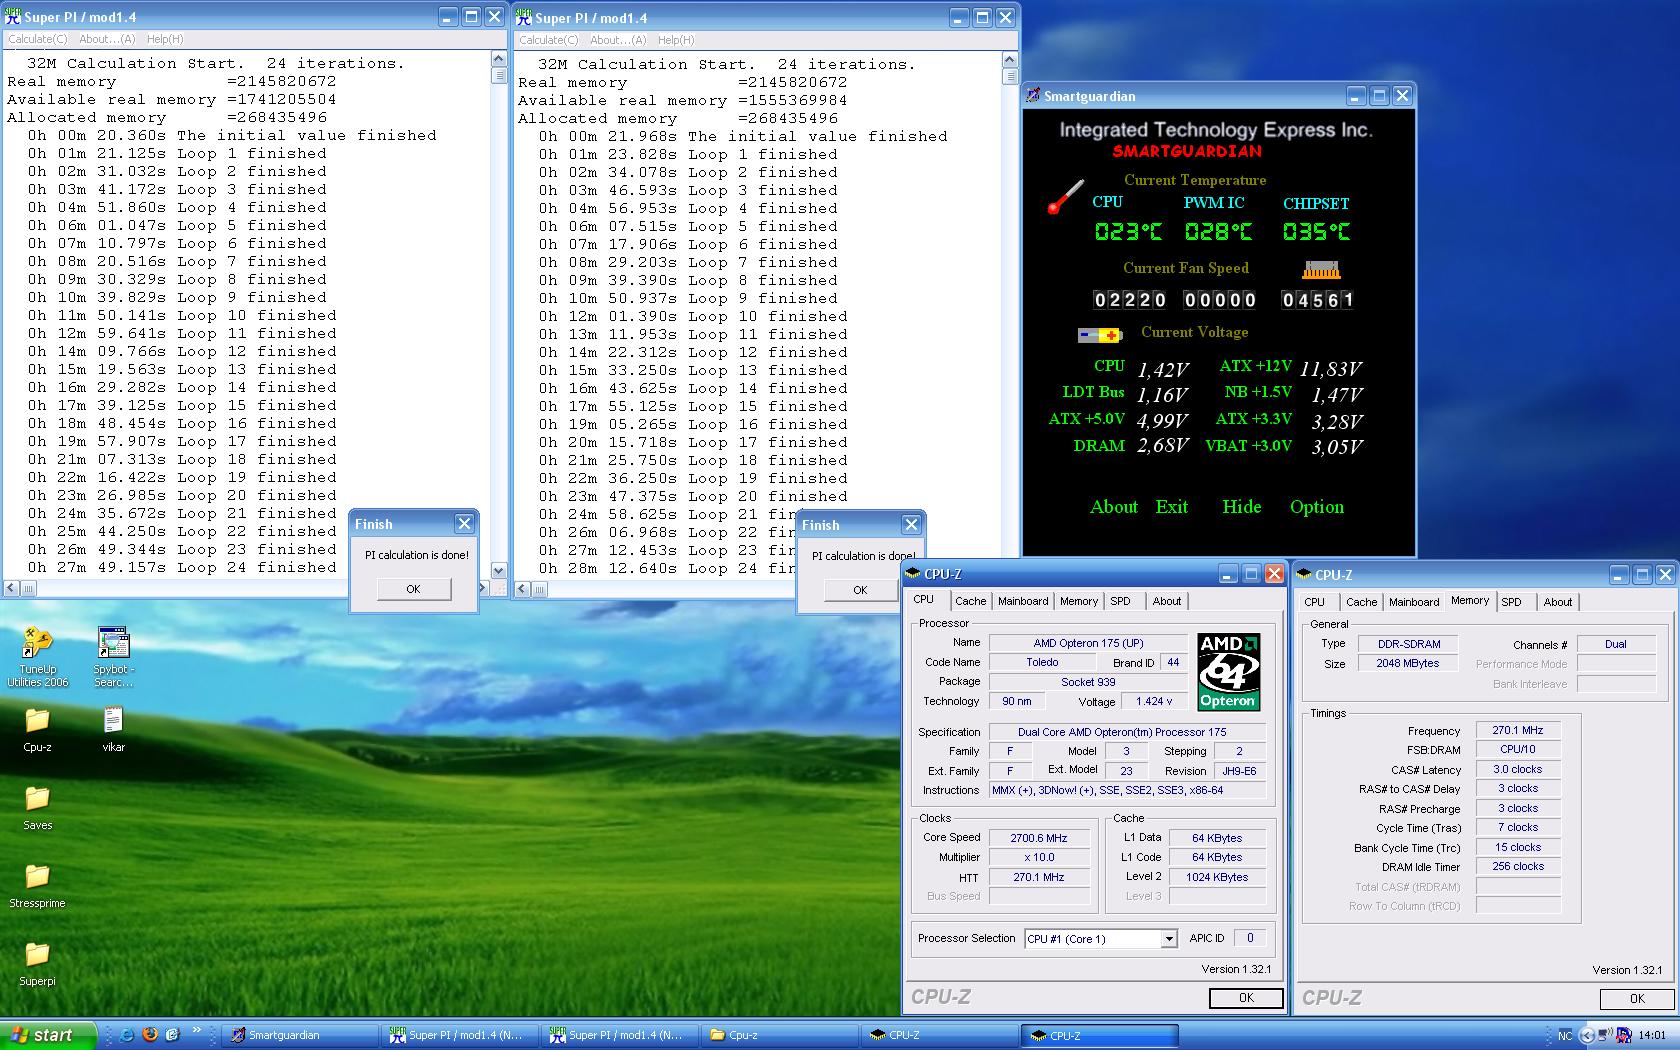Screen dimensions: 1680x1050
Task: Open Help menu in right Super PI
Action: 676,40
